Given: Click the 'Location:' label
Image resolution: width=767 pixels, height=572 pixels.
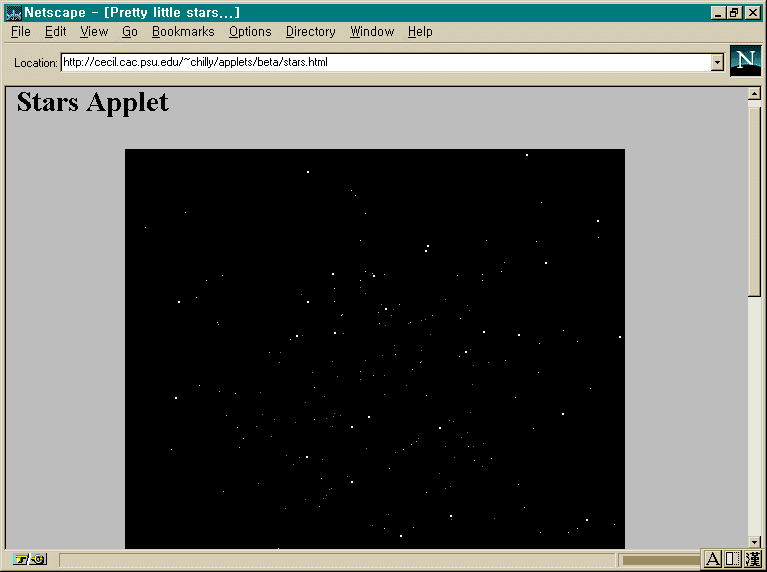Looking at the screenshot, I should click(36, 63).
